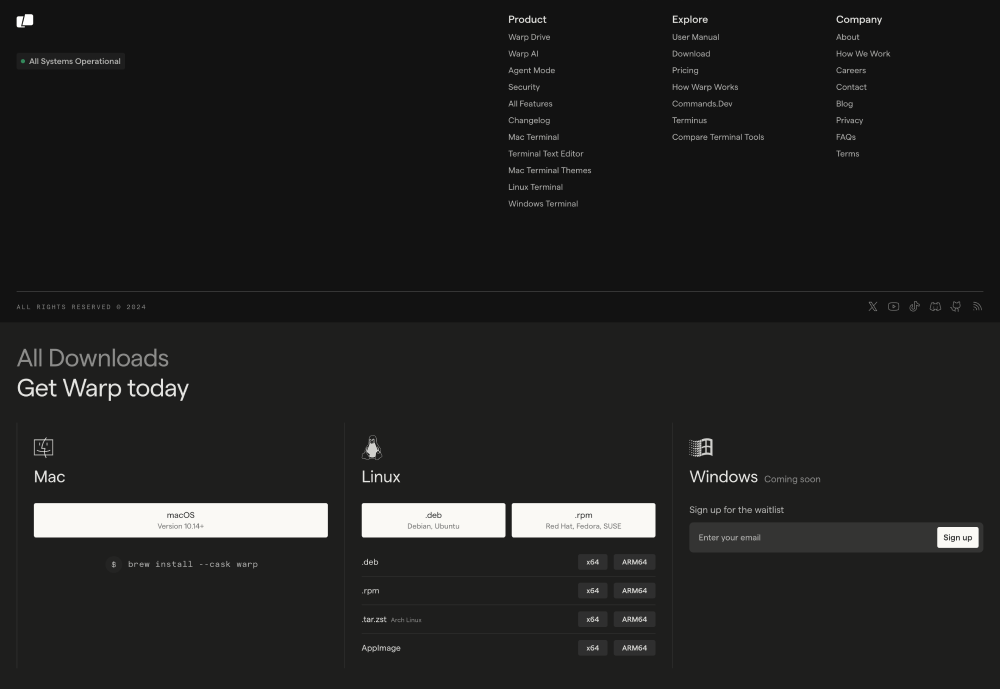Viewport: 1000px width, 689px height.
Task: Visit the Security page link
Action: [x=524, y=87]
